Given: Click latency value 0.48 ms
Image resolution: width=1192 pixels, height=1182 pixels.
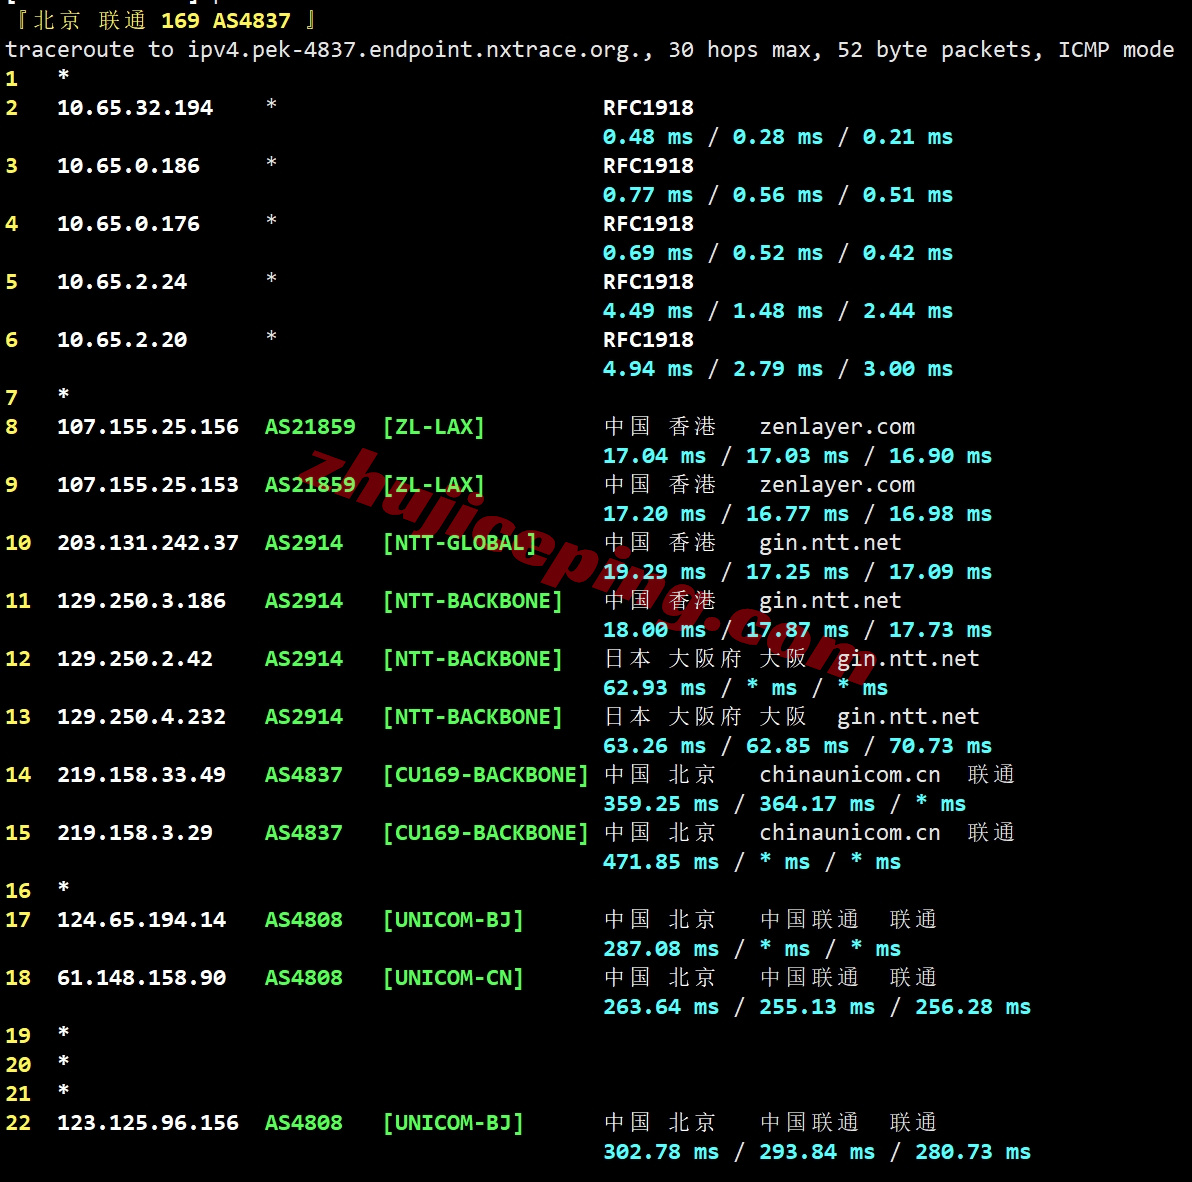Looking at the screenshot, I should click(648, 137).
